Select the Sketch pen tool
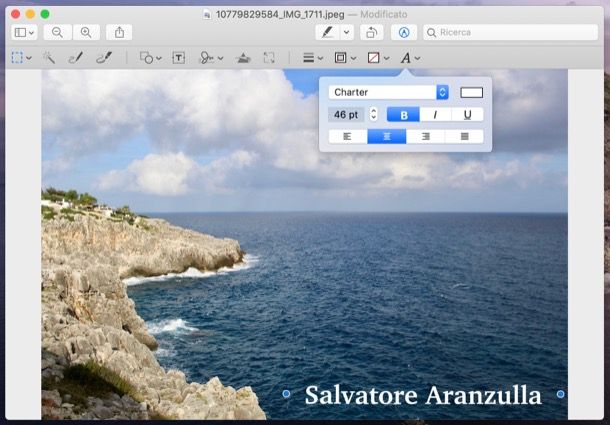 tap(75, 58)
